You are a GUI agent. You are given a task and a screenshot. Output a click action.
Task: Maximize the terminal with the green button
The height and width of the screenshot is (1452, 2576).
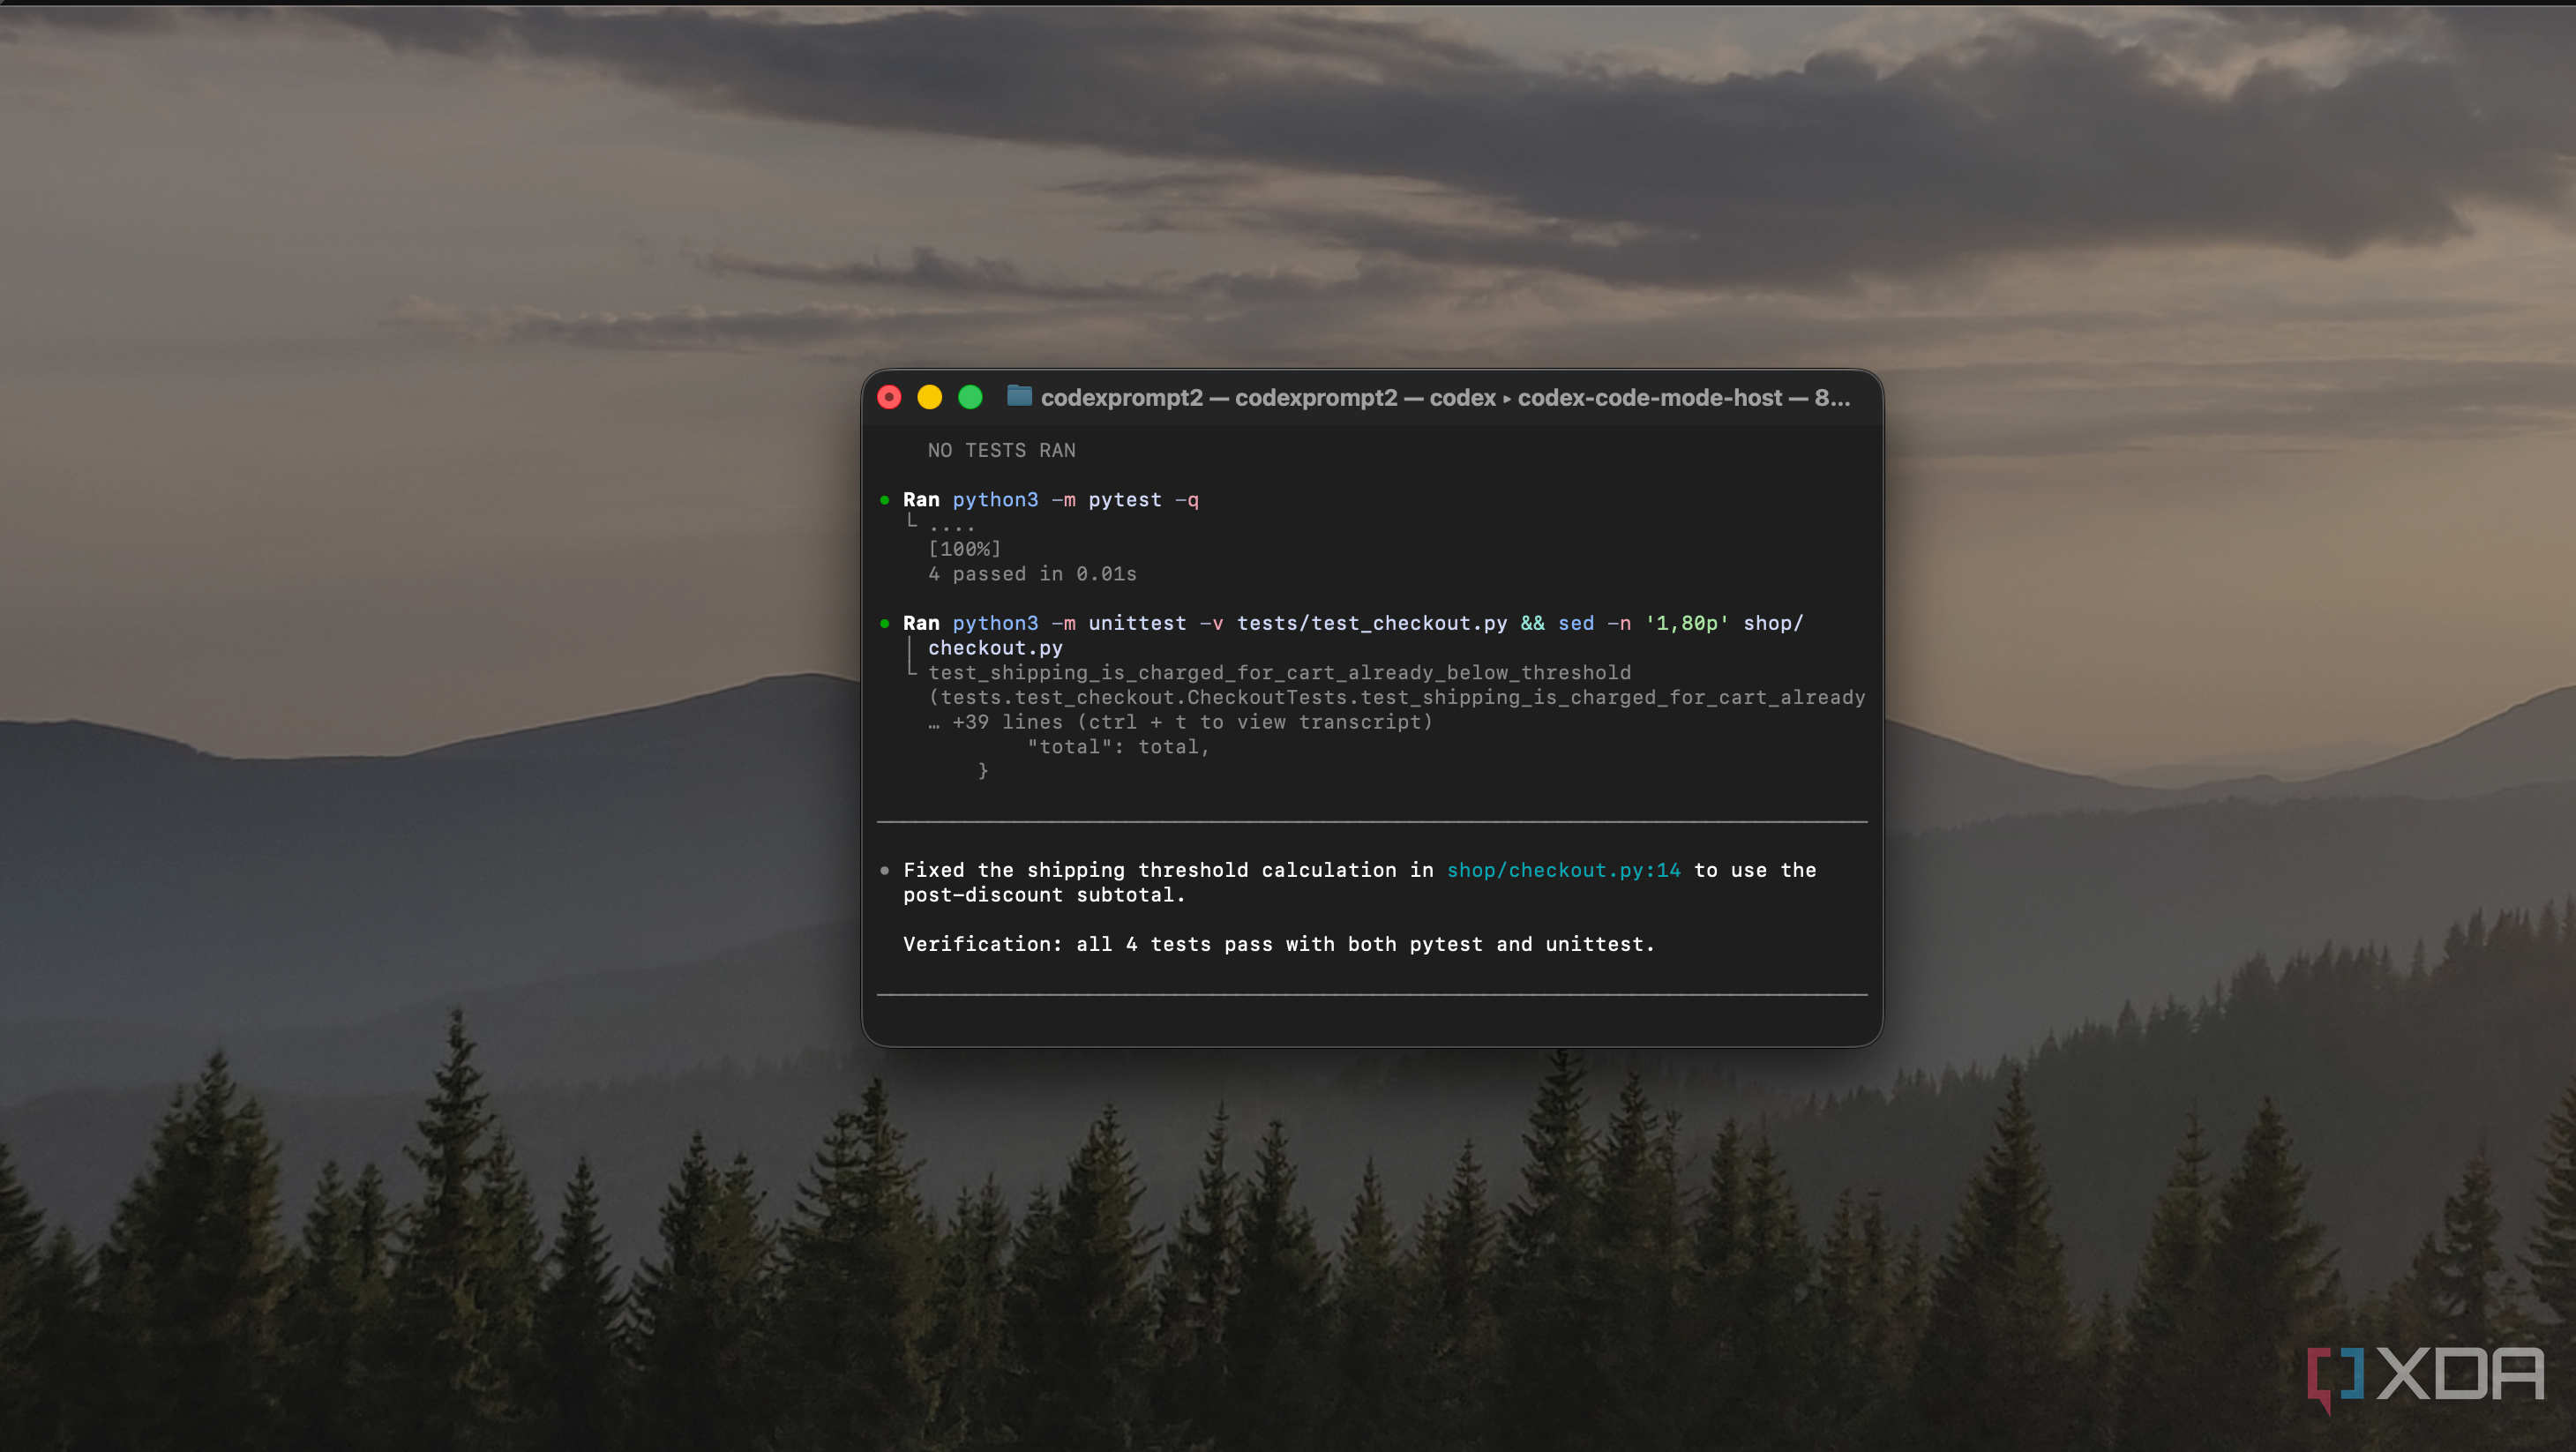click(970, 397)
